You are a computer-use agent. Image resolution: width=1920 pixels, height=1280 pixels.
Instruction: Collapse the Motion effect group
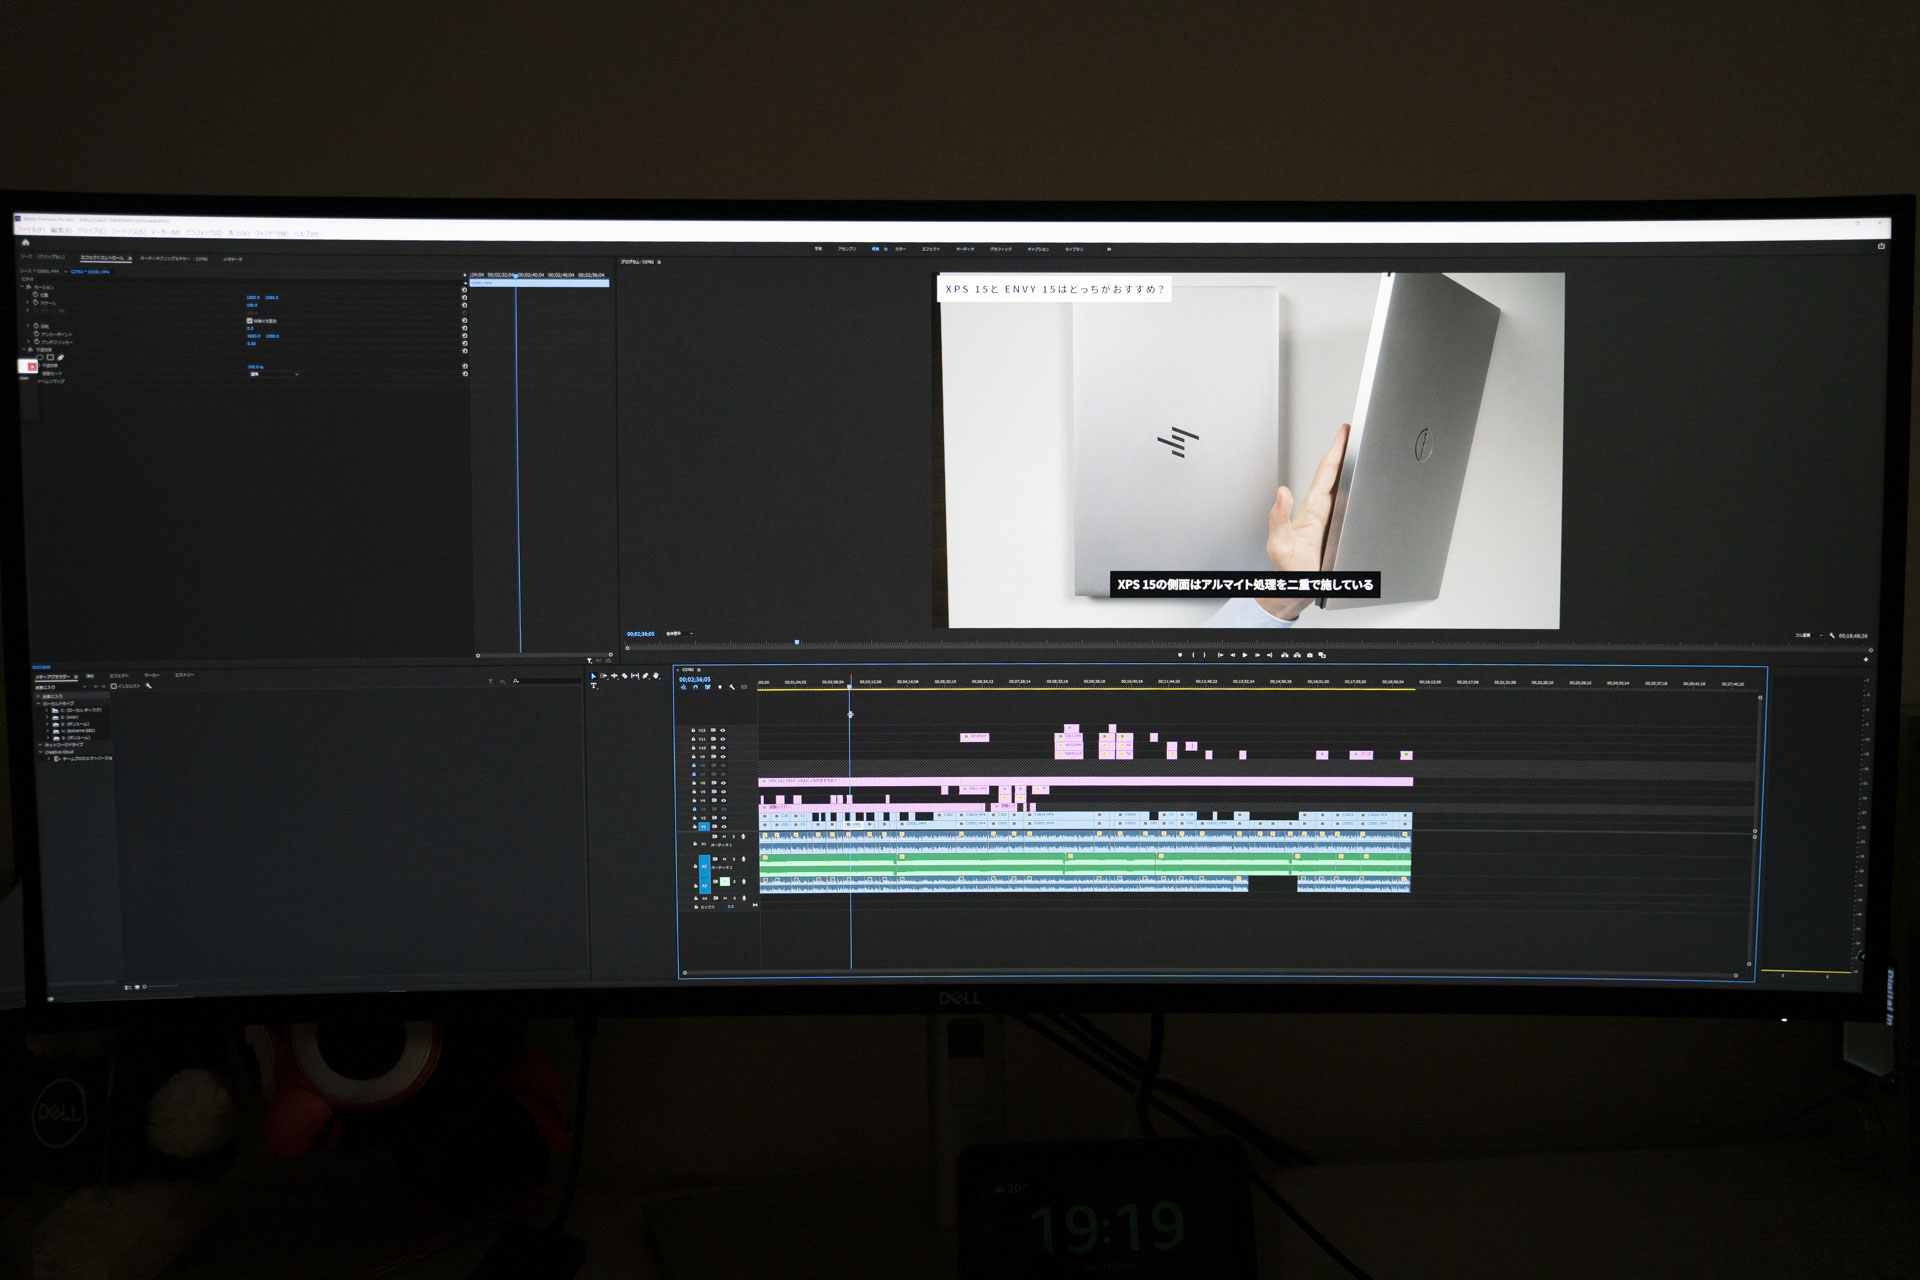22,286
